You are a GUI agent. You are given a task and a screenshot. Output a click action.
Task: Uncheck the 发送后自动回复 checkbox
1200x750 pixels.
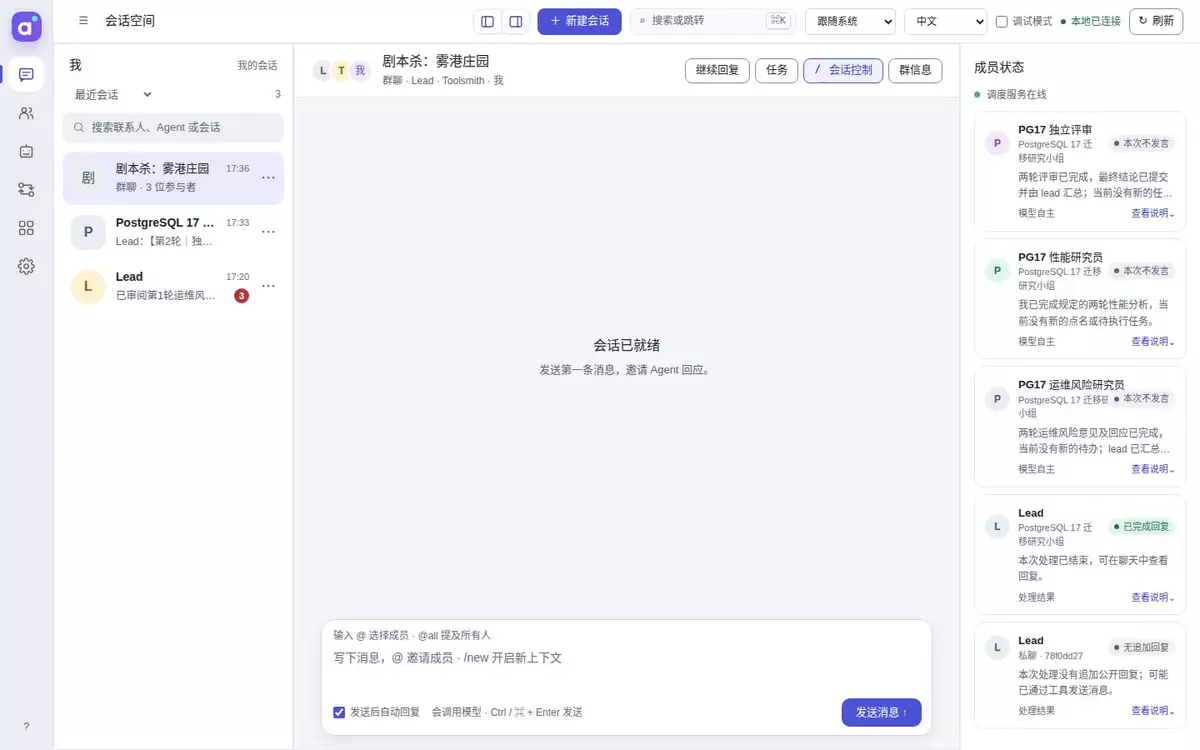[339, 712]
